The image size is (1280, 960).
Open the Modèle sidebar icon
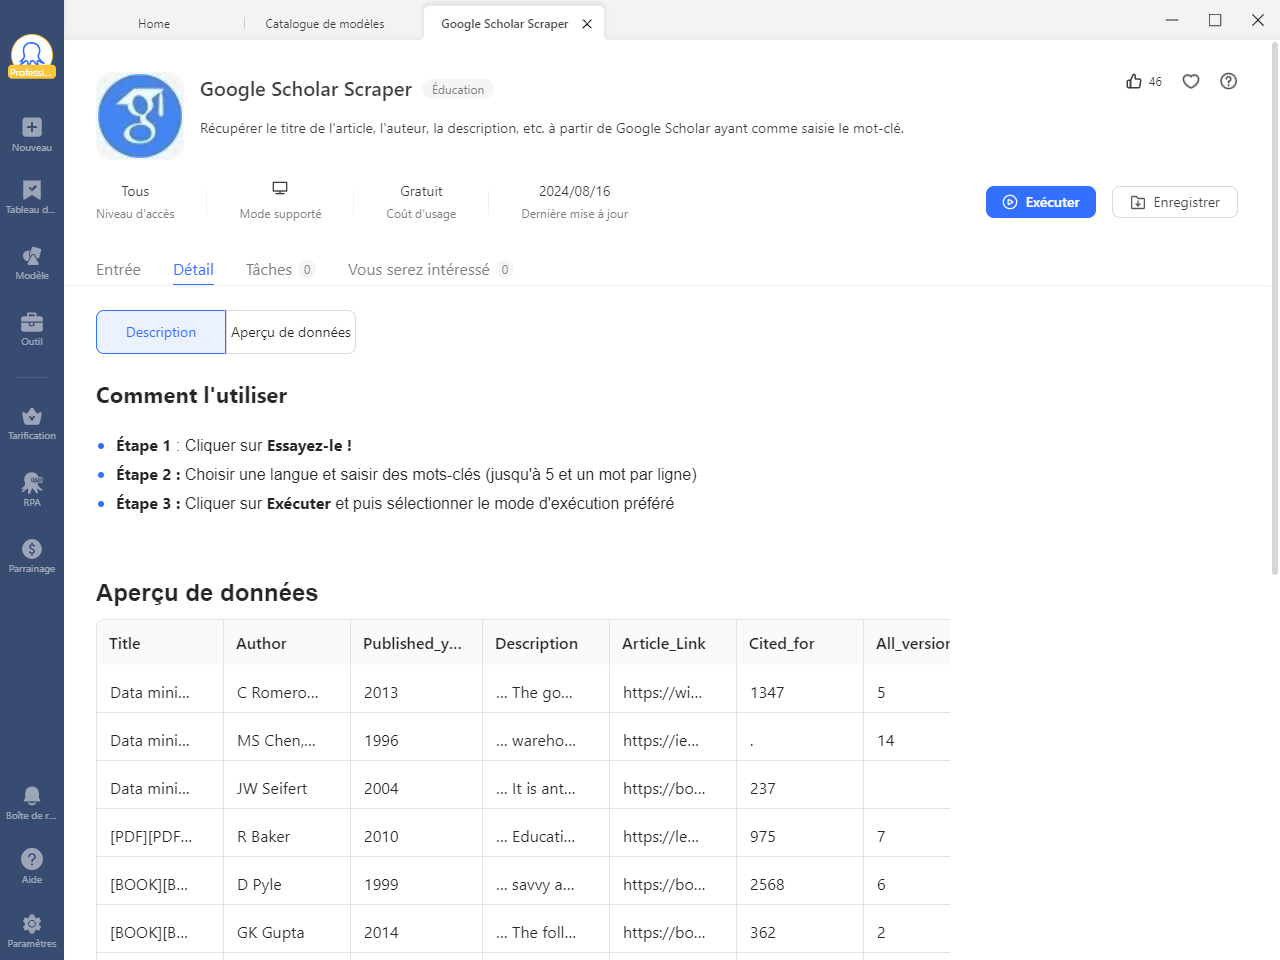32,256
